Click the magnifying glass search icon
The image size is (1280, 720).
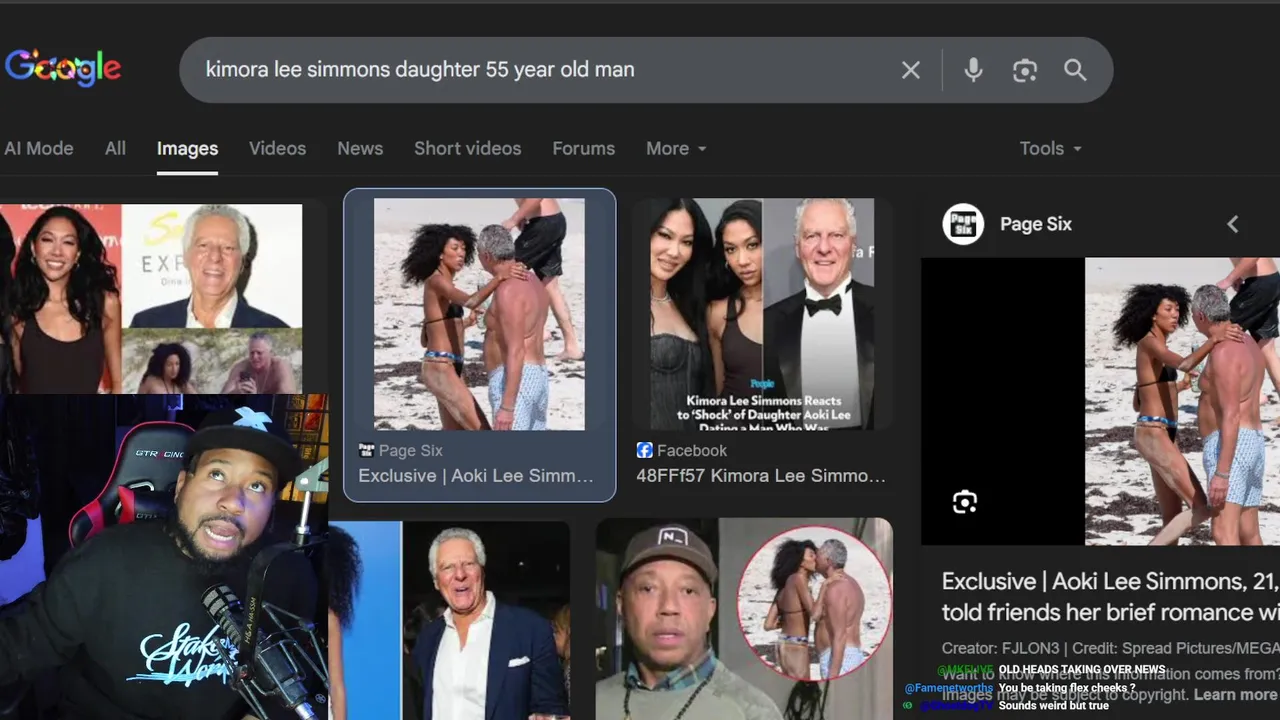click(1075, 70)
